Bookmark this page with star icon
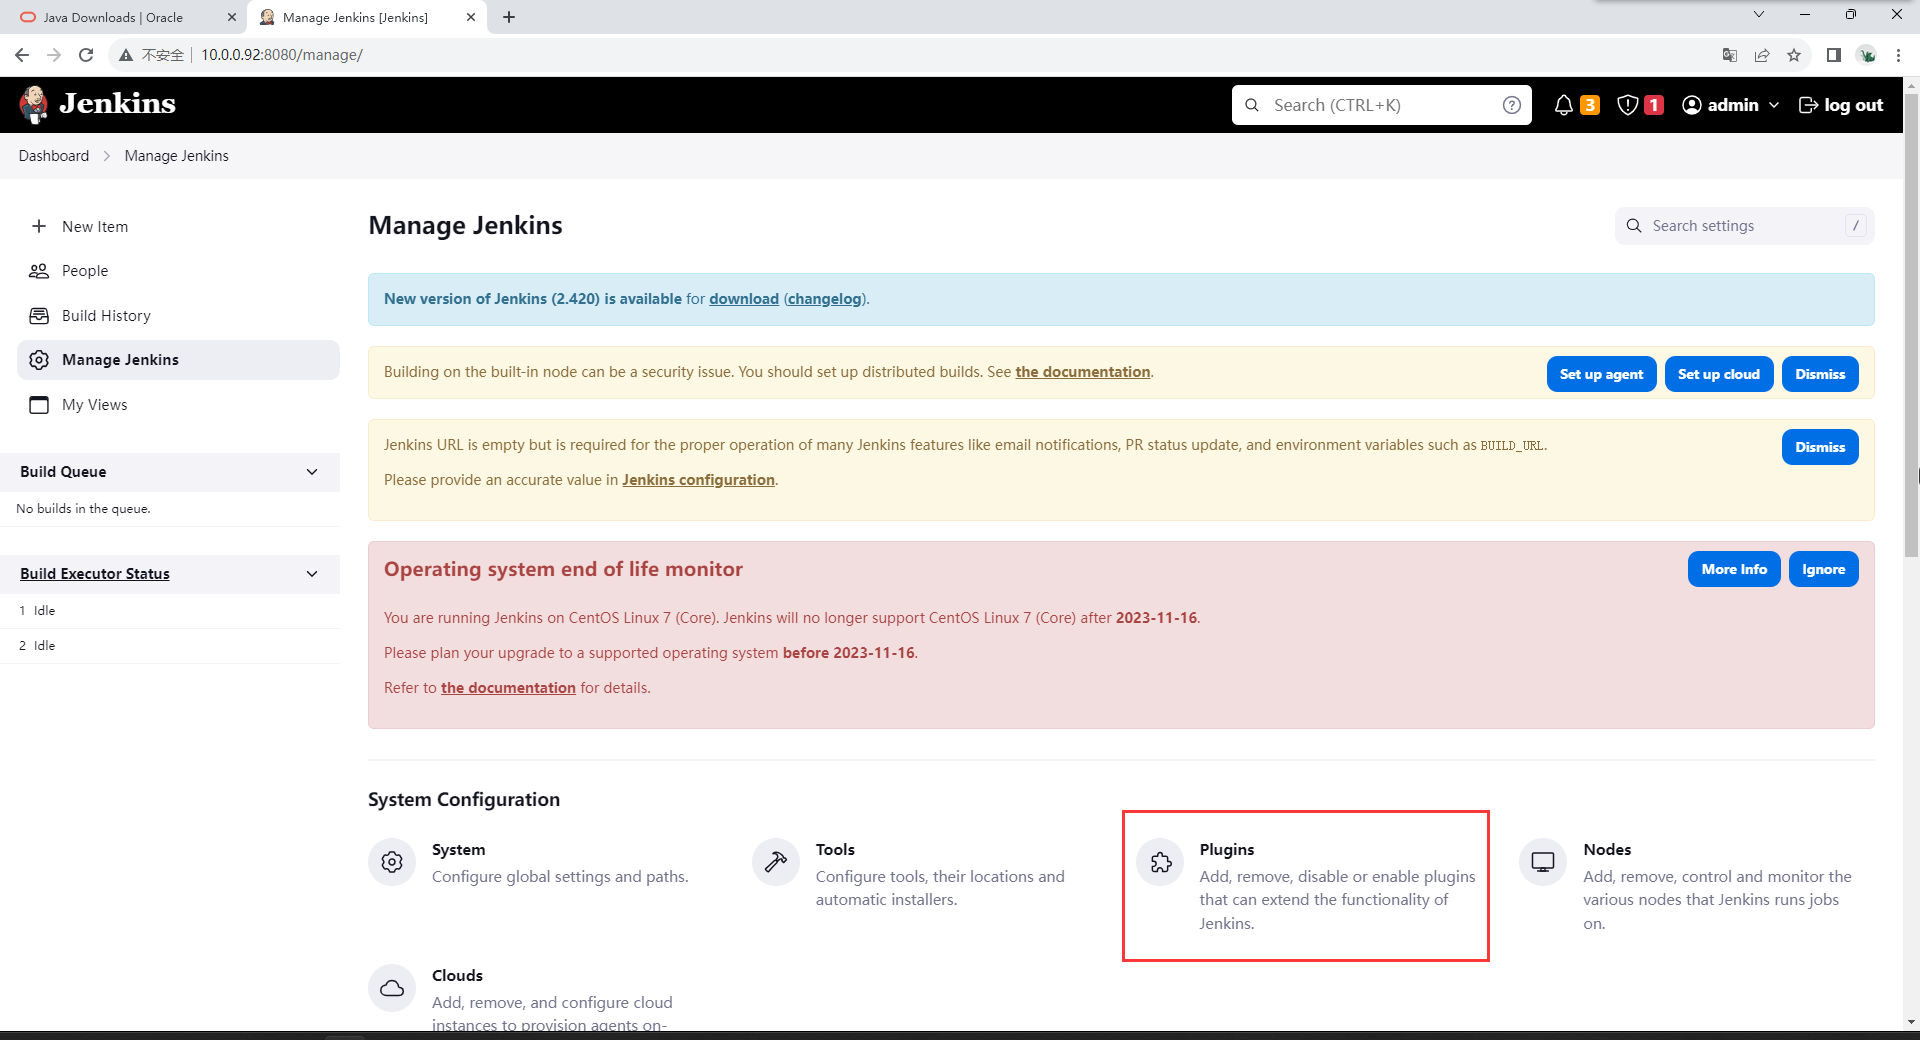This screenshot has height=1040, width=1920. point(1794,55)
